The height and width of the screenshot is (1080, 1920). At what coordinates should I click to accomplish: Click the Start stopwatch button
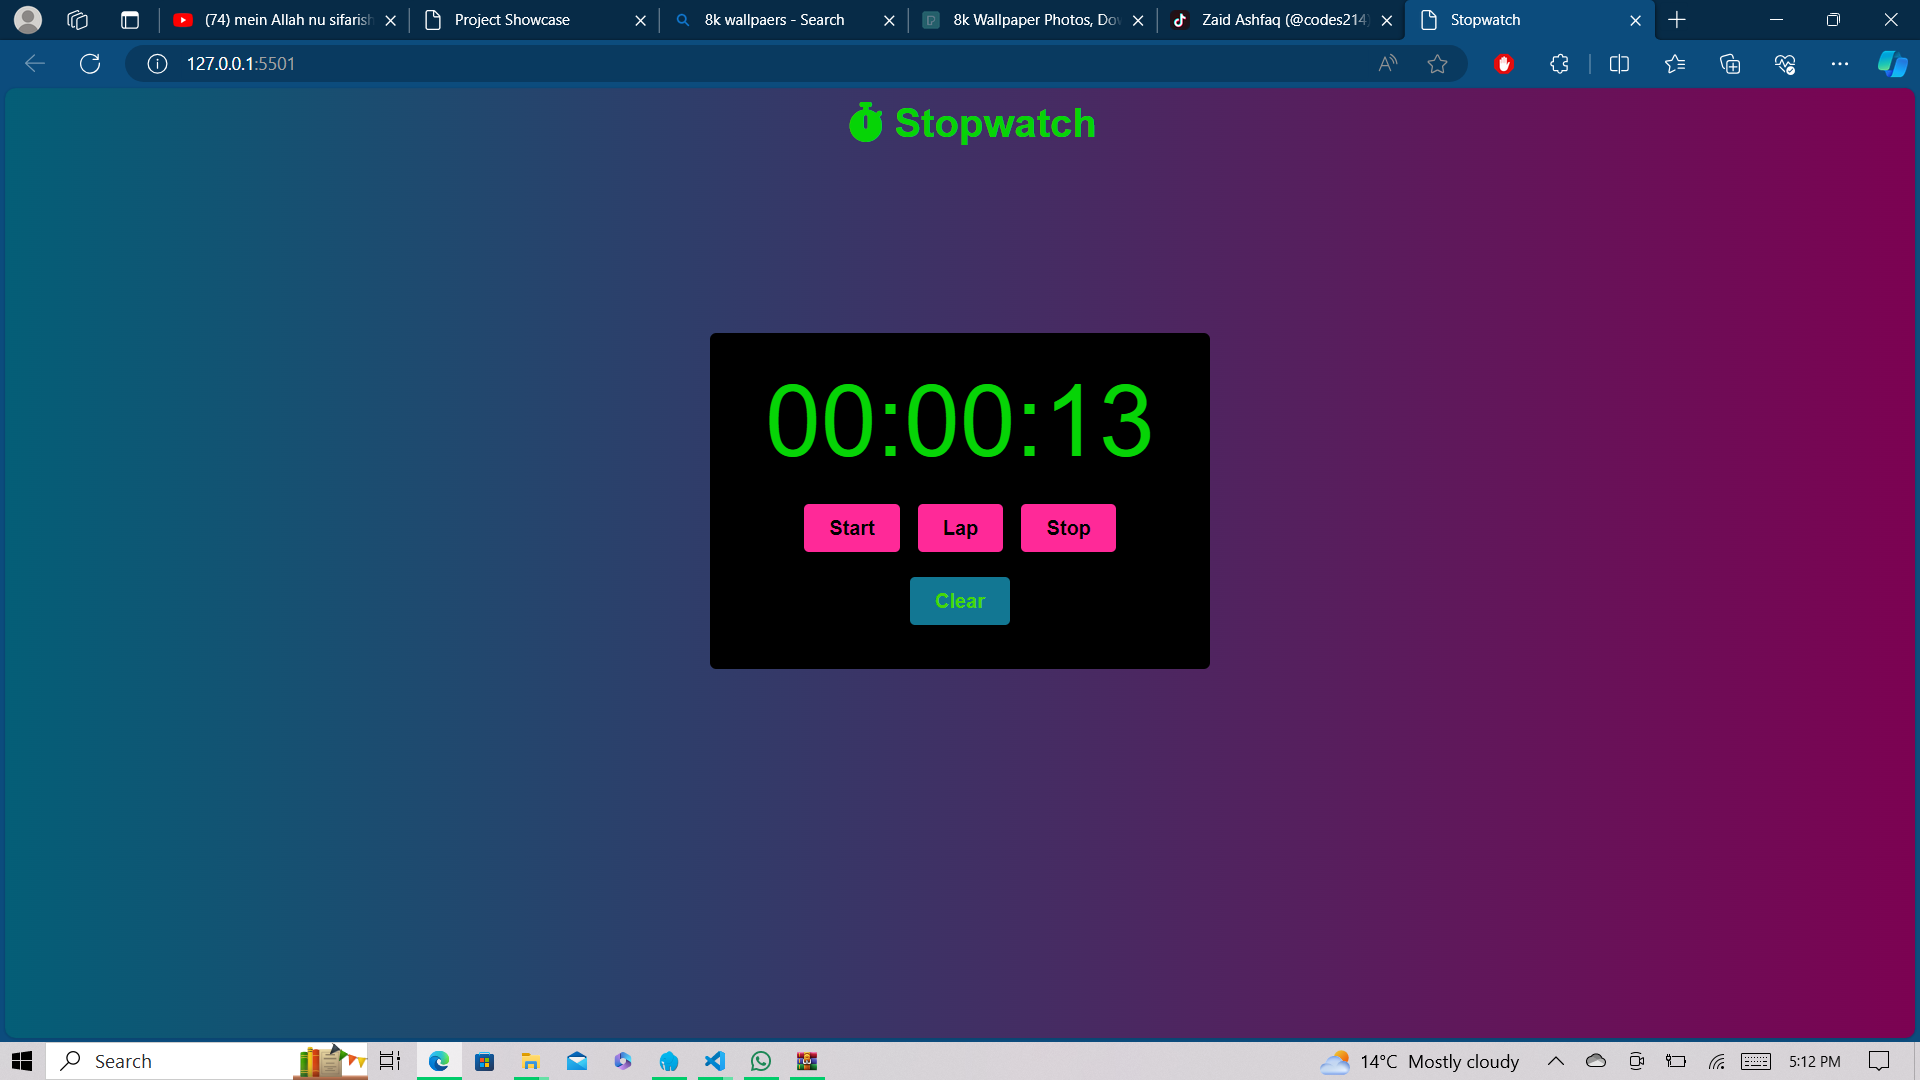(851, 528)
